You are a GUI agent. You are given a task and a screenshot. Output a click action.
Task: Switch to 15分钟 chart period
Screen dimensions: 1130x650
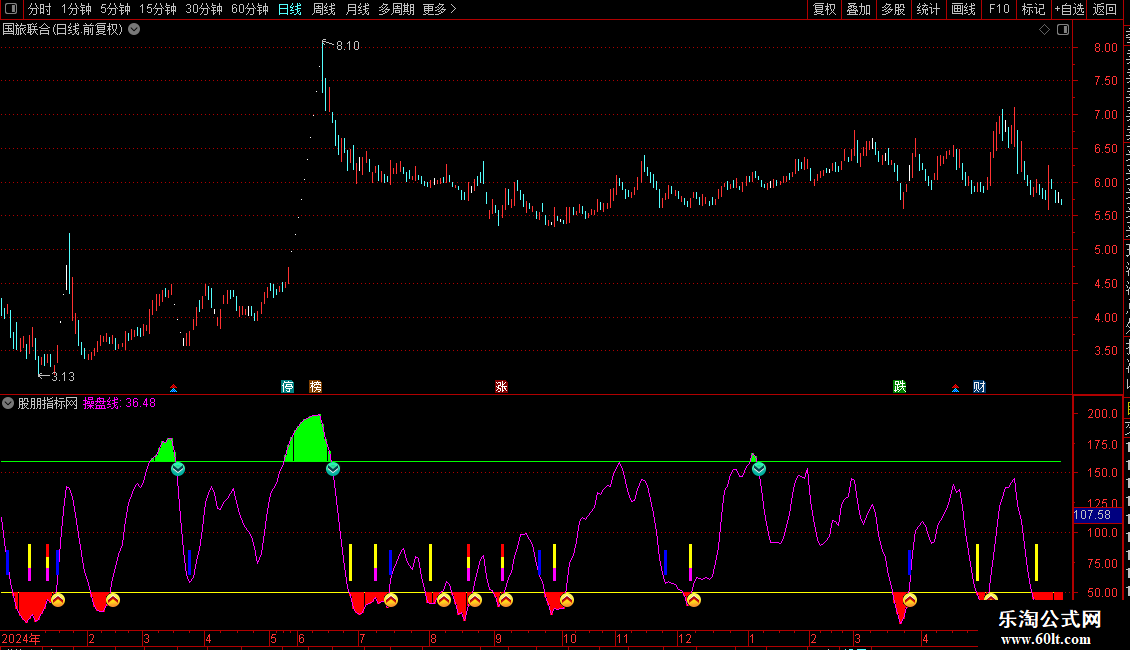tap(158, 9)
